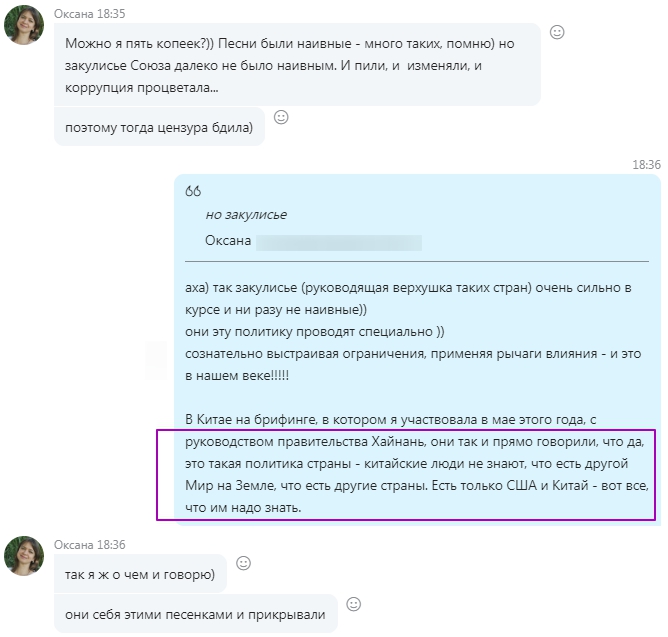Image resolution: width=668 pixels, height=637 pixels.
Task: Click the highlighted text about 'правительства Хайнань'
Action: [406, 474]
